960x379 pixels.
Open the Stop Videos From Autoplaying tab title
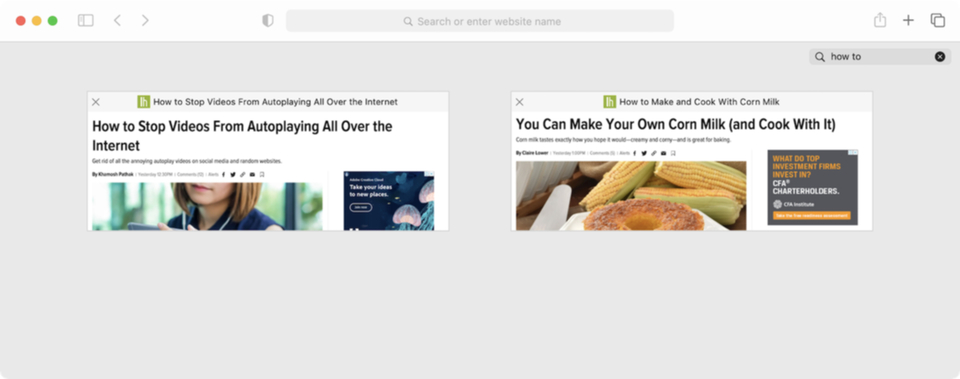tap(276, 102)
